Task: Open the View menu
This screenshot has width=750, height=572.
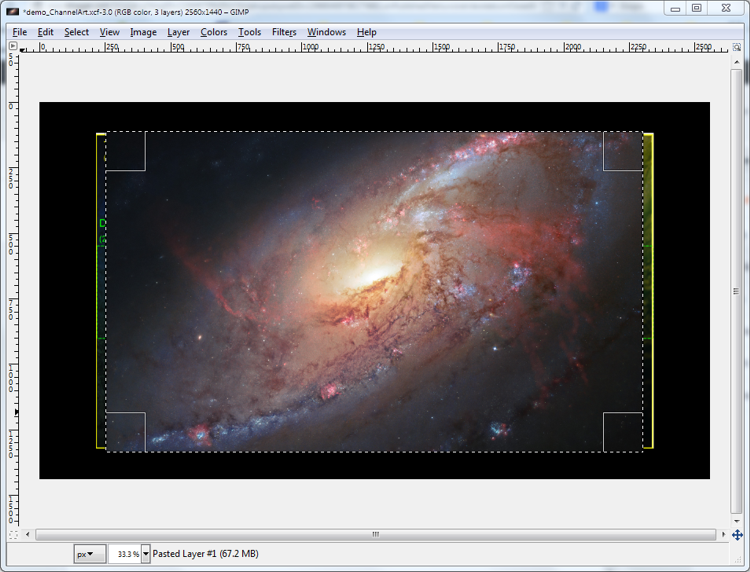Action: point(110,32)
